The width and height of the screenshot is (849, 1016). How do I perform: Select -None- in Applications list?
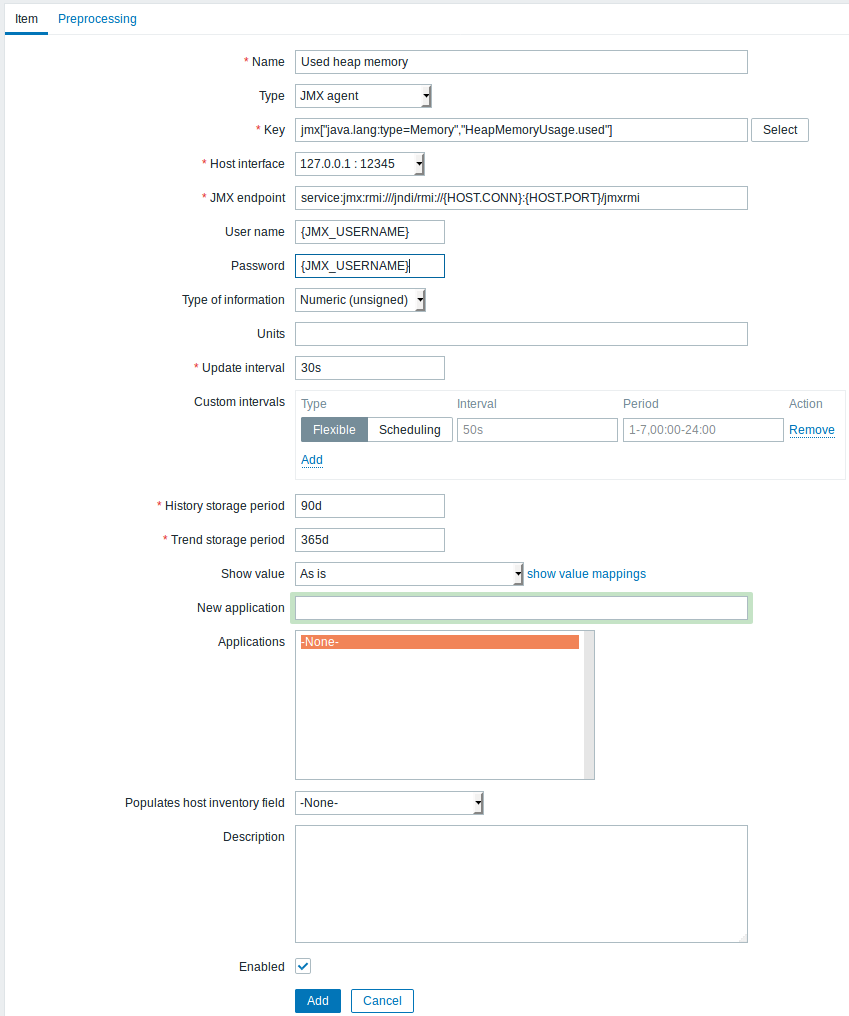[x=439, y=642]
